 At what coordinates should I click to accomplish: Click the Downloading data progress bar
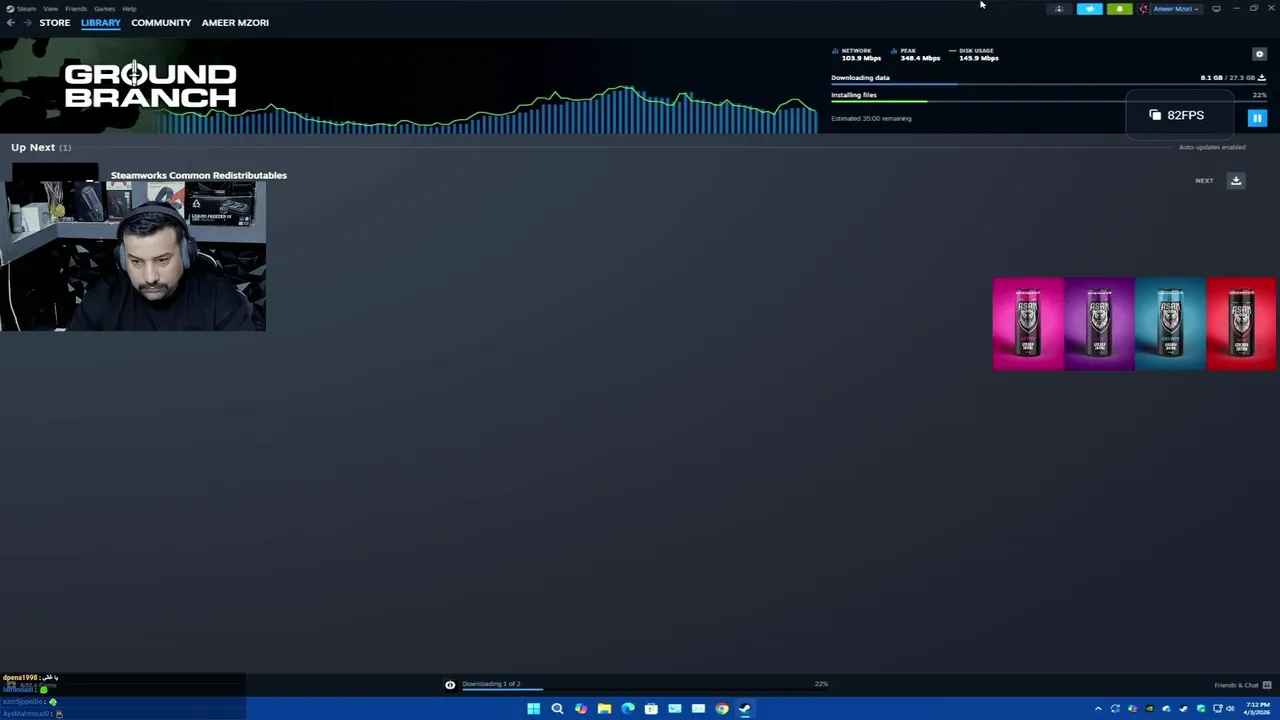1048,85
